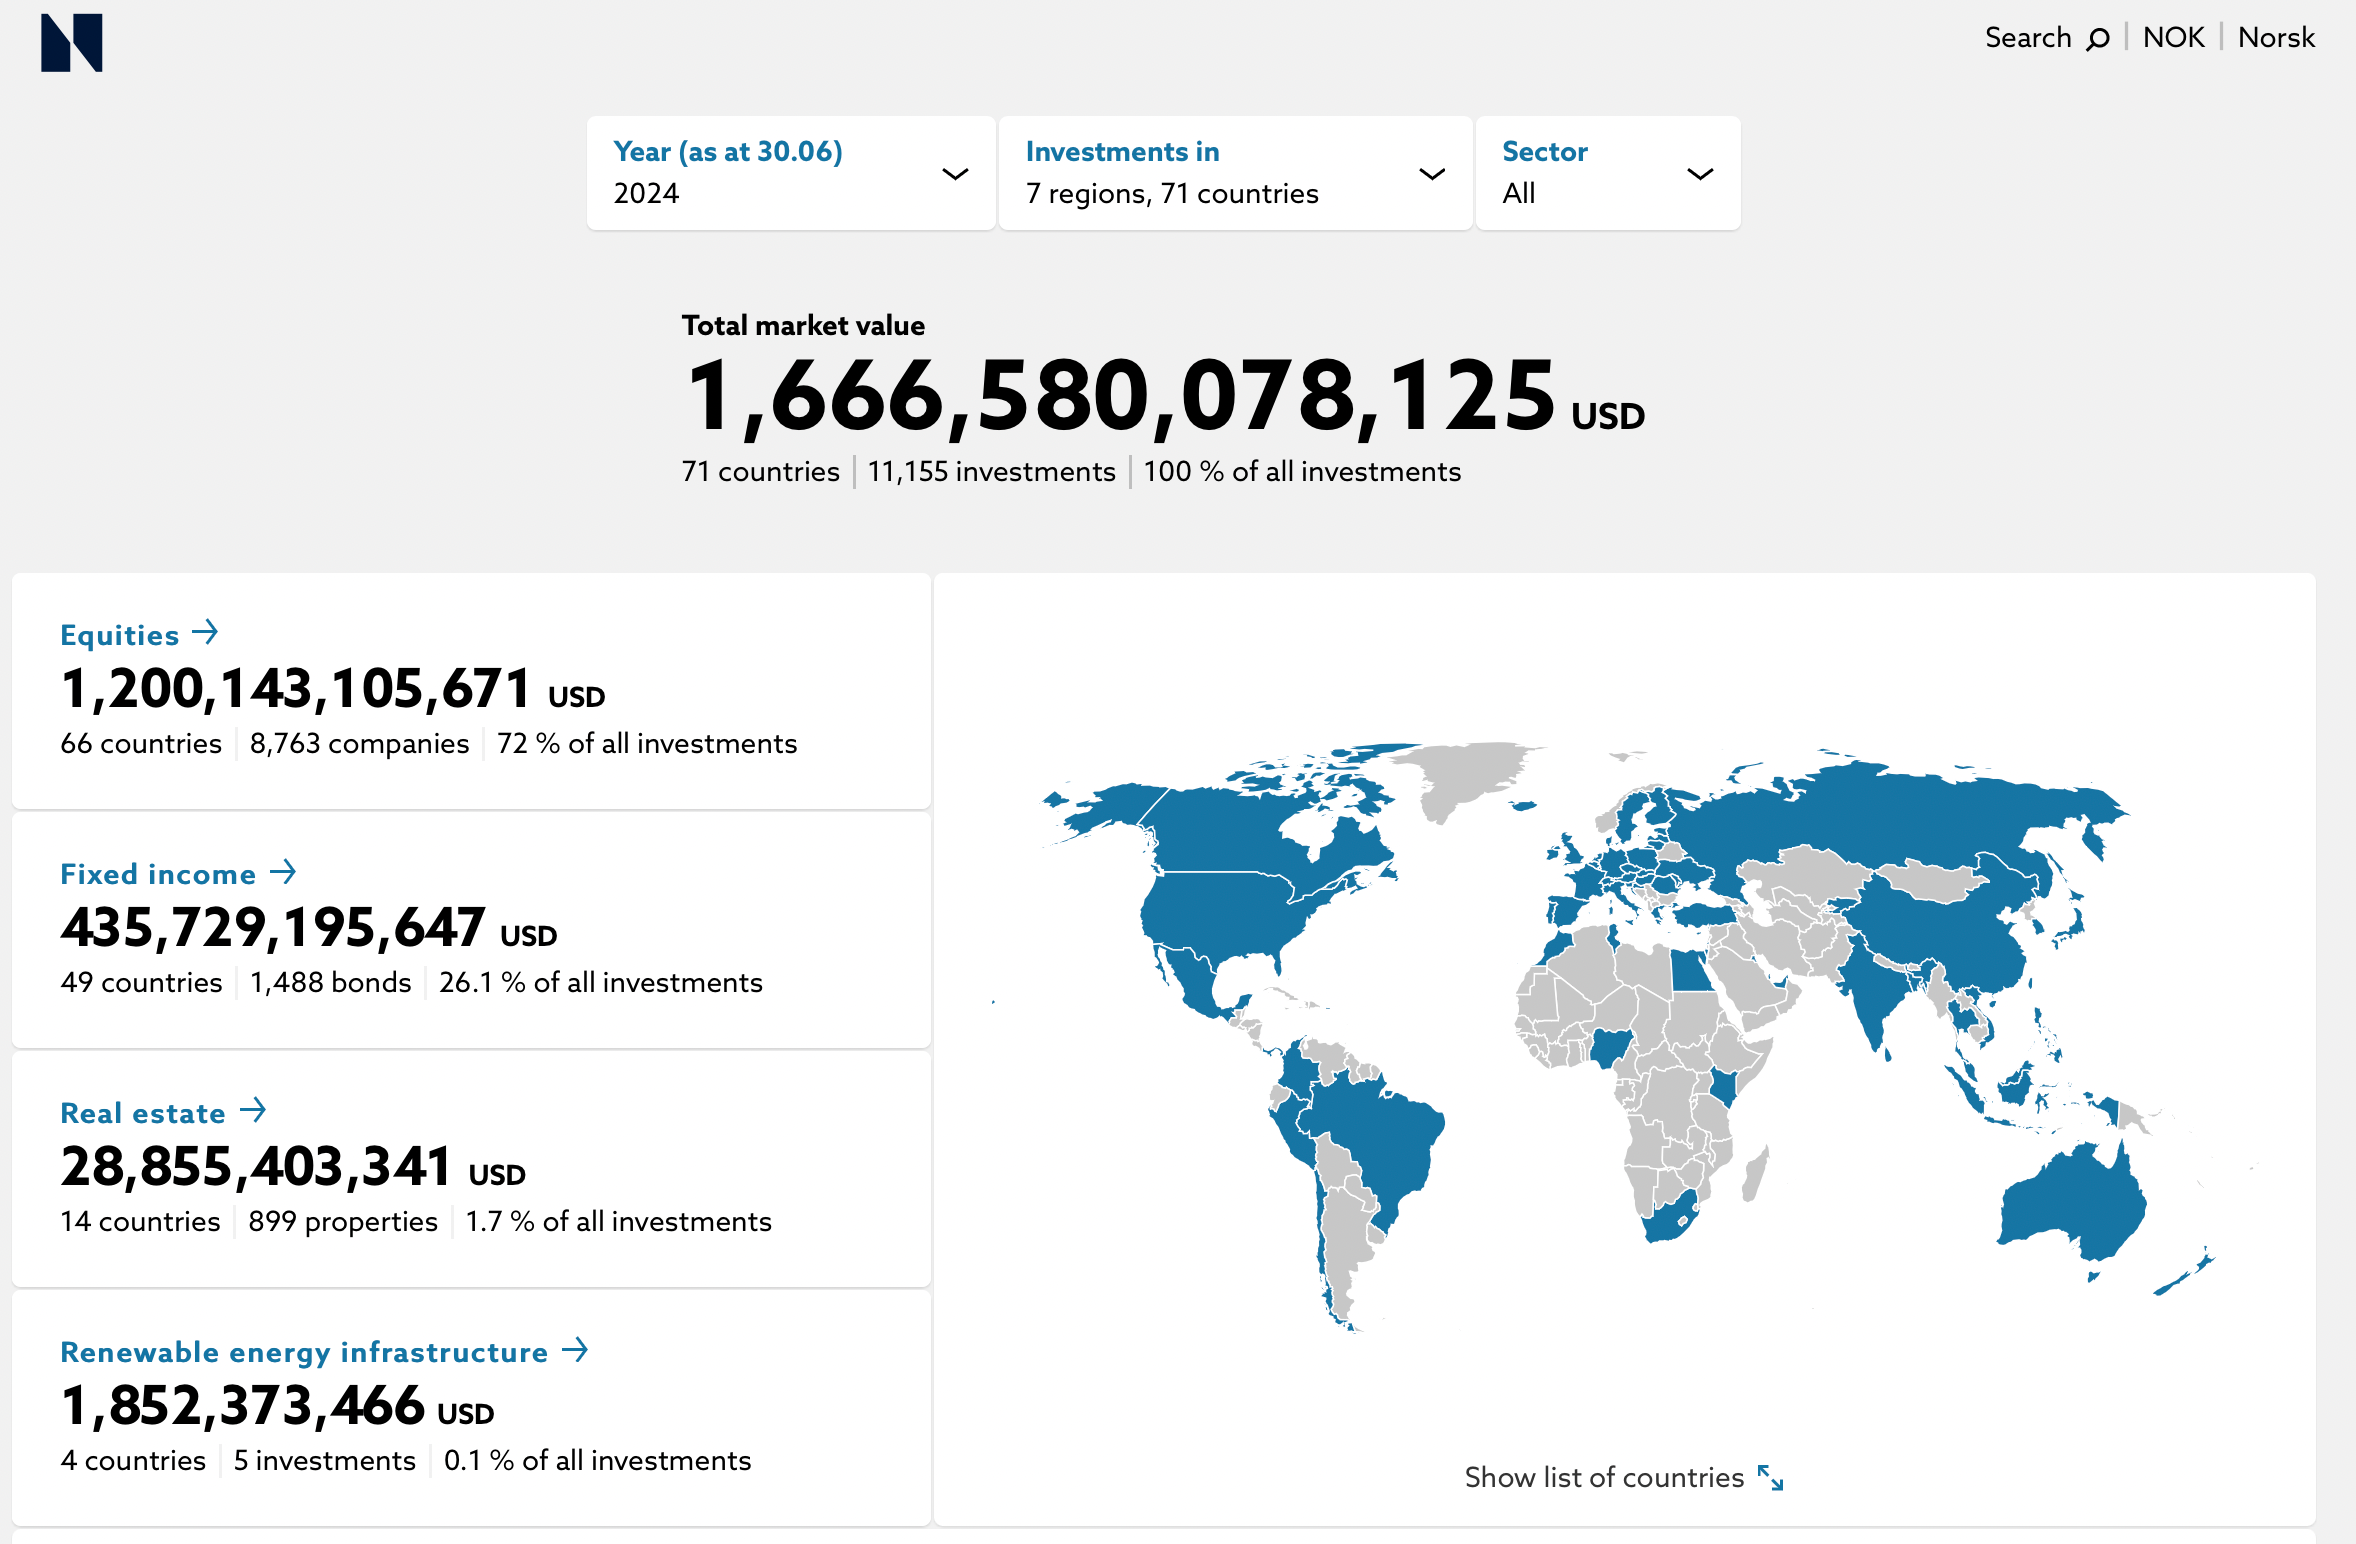This screenshot has height=1544, width=2356.
Task: Open the Equities link
Action: click(x=120, y=635)
